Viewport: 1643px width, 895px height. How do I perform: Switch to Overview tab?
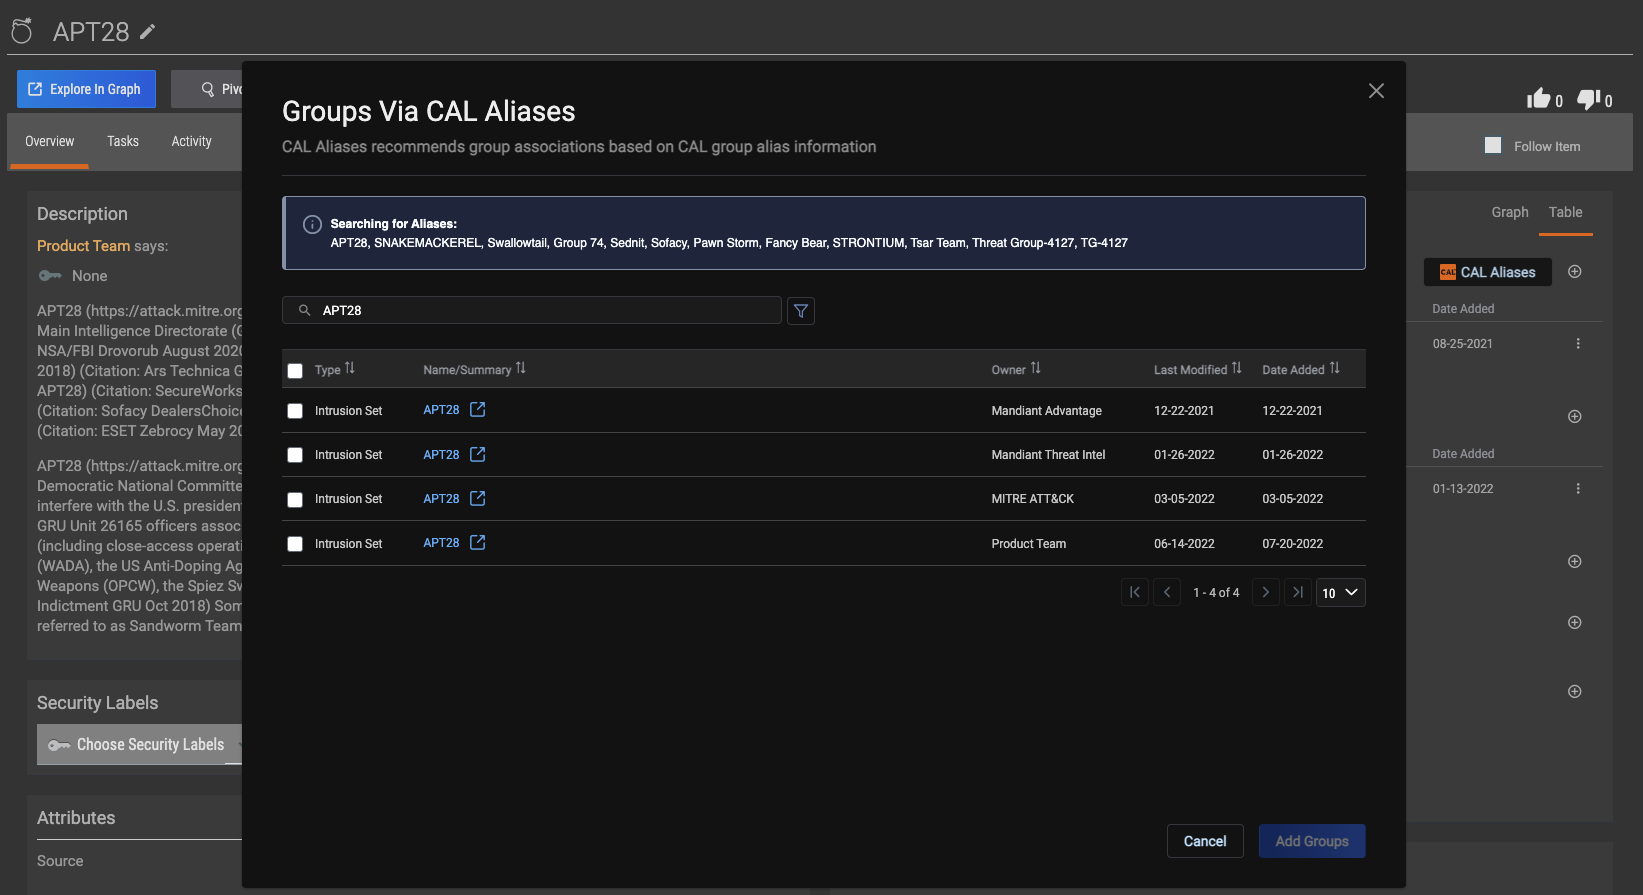pos(49,141)
